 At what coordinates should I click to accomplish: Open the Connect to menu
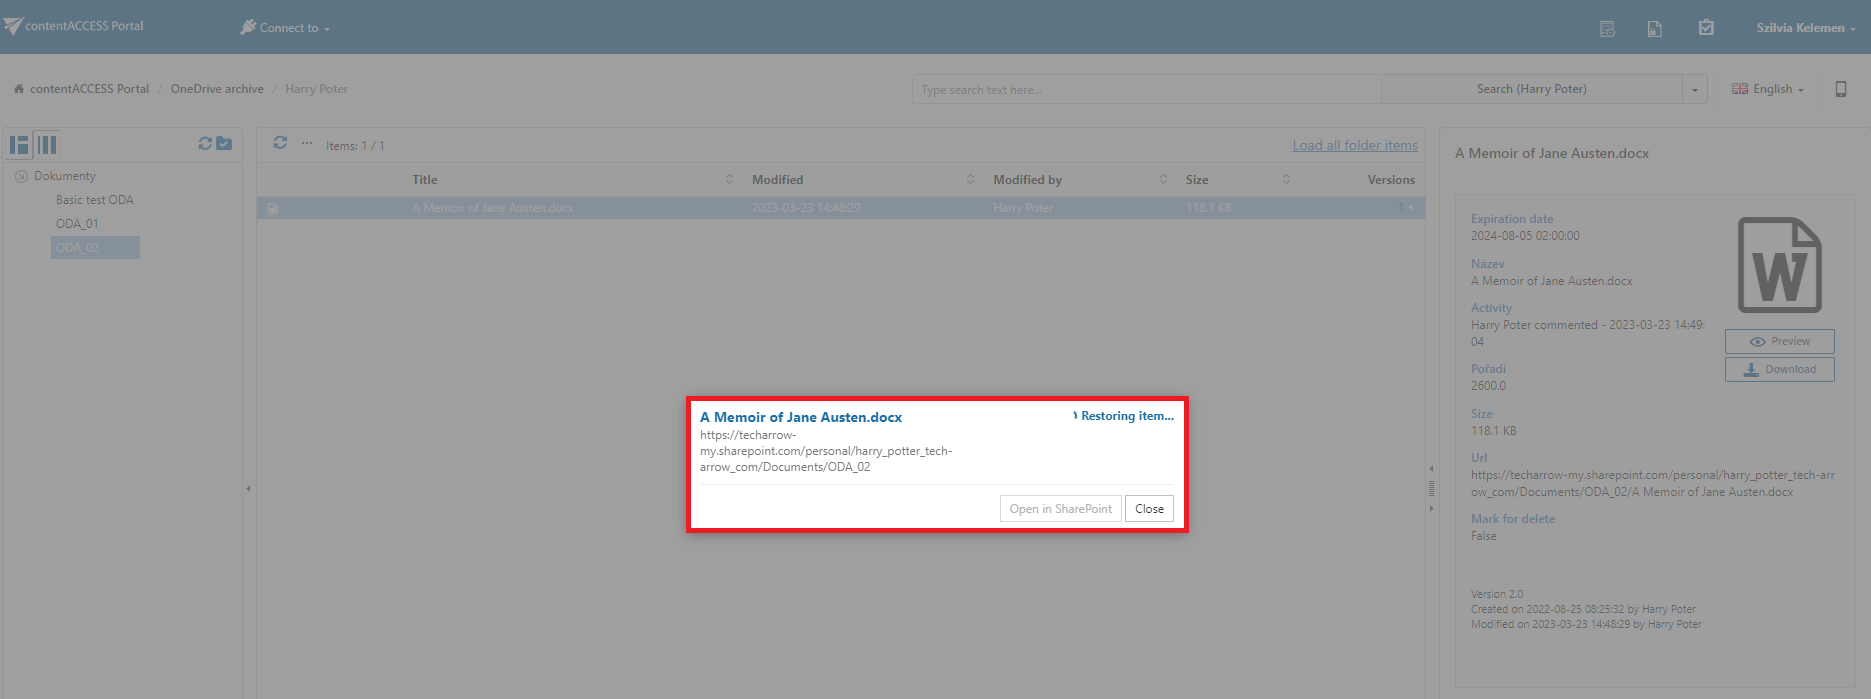point(286,28)
